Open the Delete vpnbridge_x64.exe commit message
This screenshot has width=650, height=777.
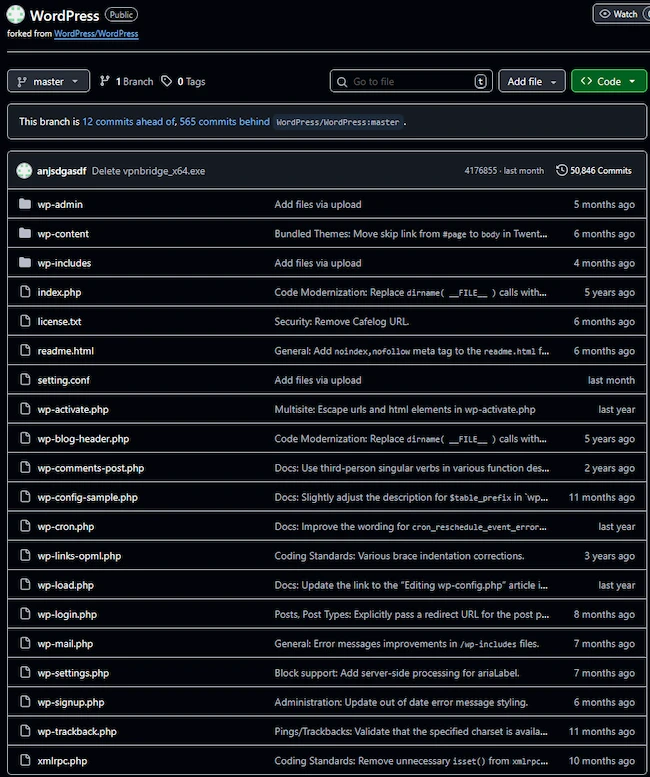click(x=148, y=171)
